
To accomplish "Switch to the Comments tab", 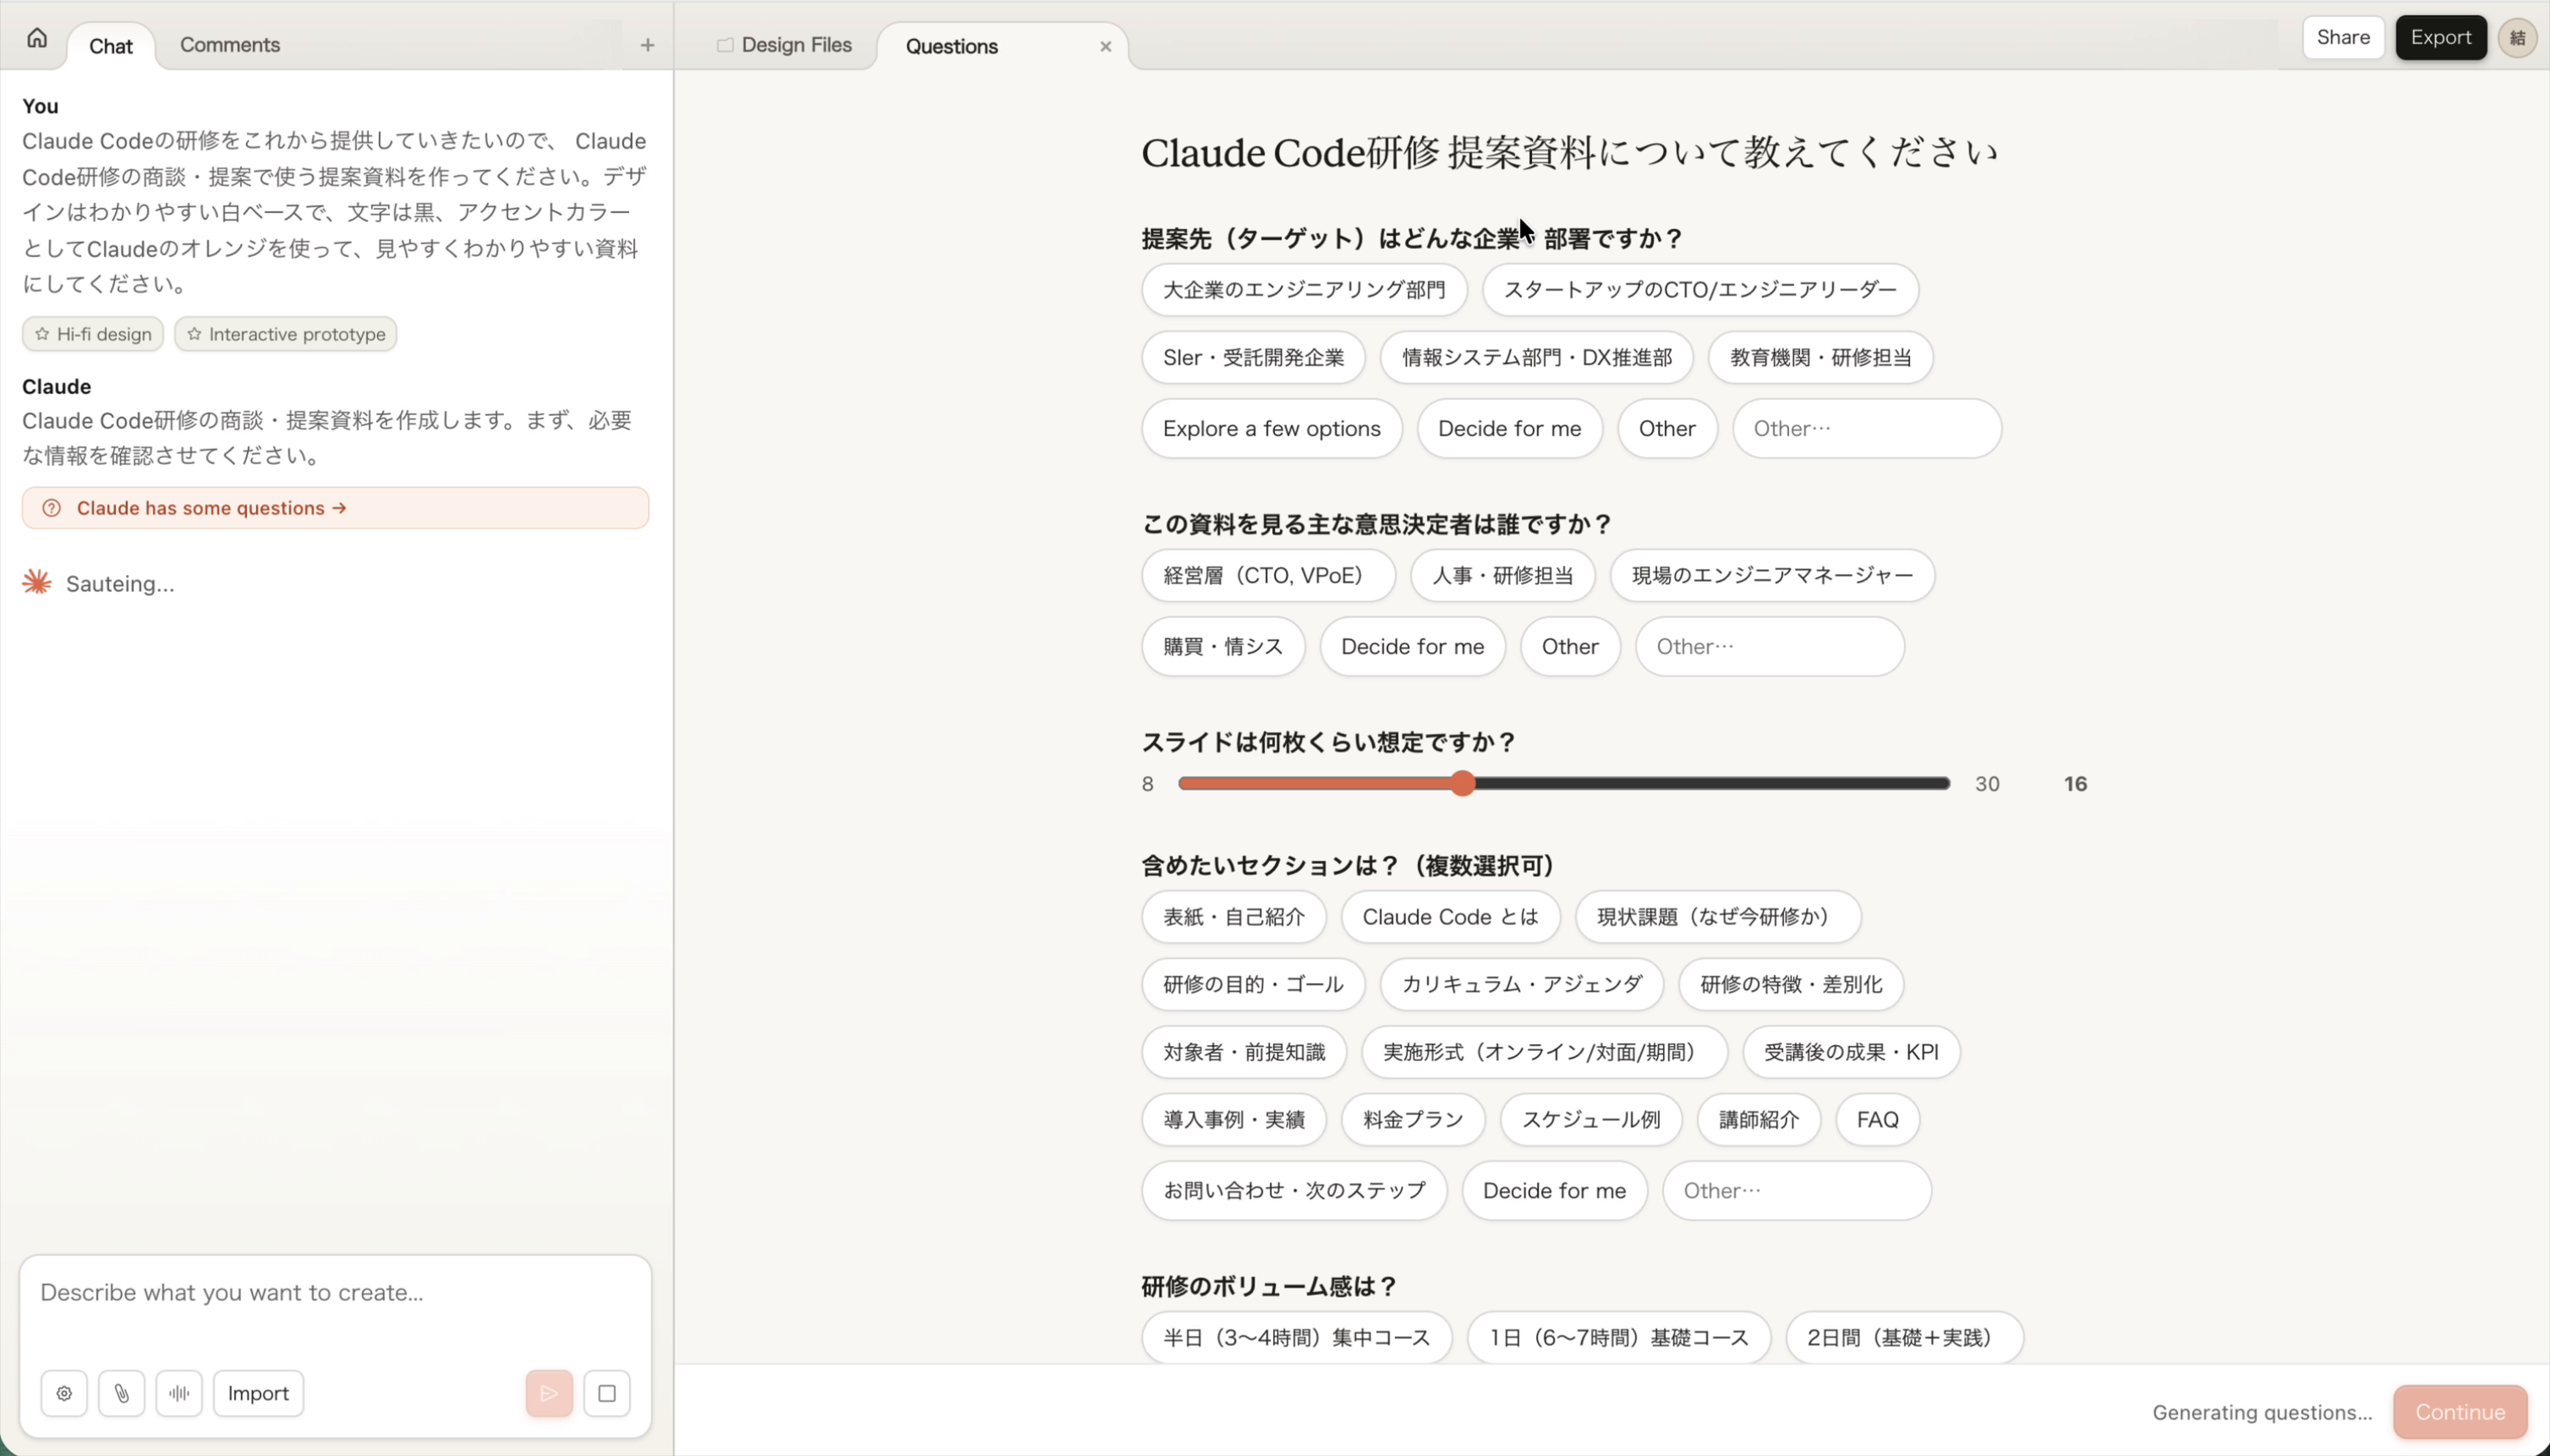I will tap(230, 44).
